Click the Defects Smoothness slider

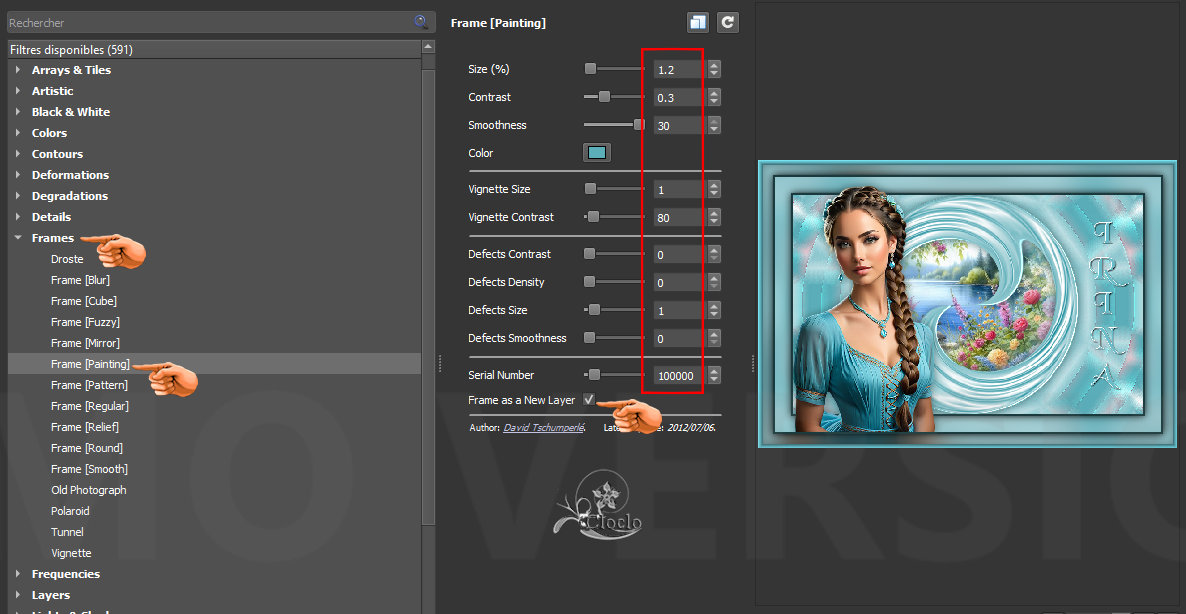[614, 338]
